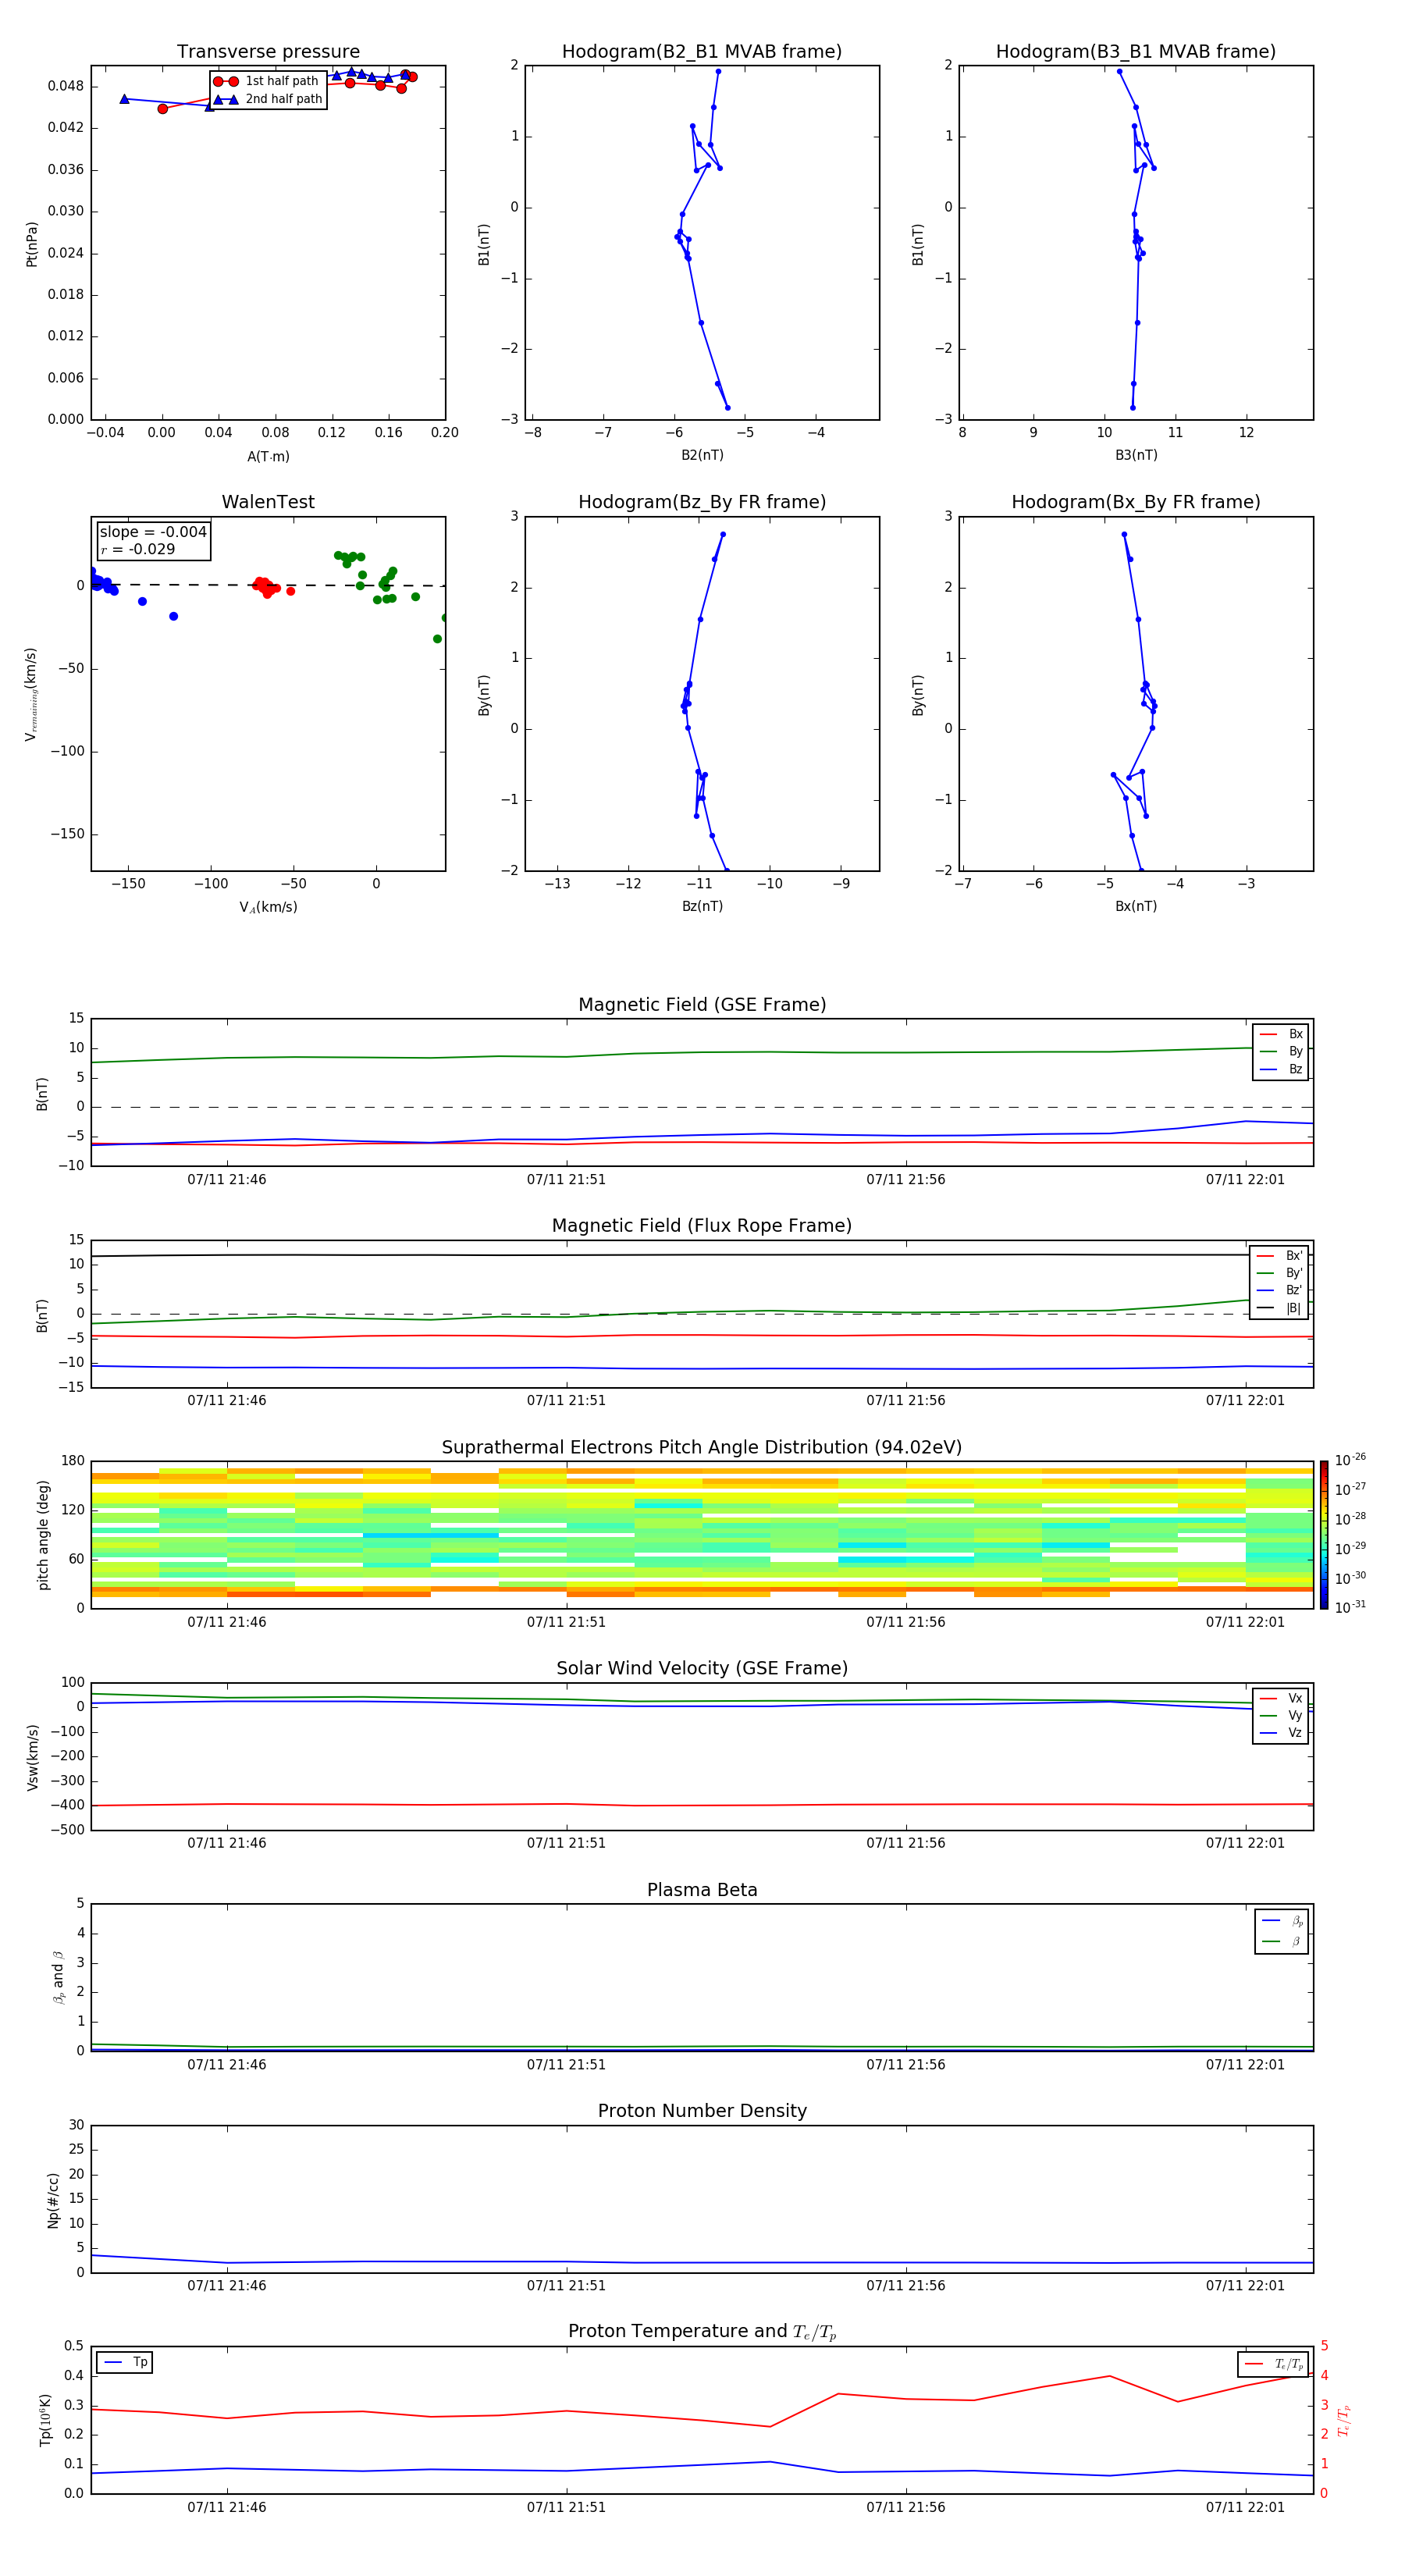Screen dimensions: 1405x2576
Task: Click the B3(nT) x-axis label
Action: tap(1136, 455)
